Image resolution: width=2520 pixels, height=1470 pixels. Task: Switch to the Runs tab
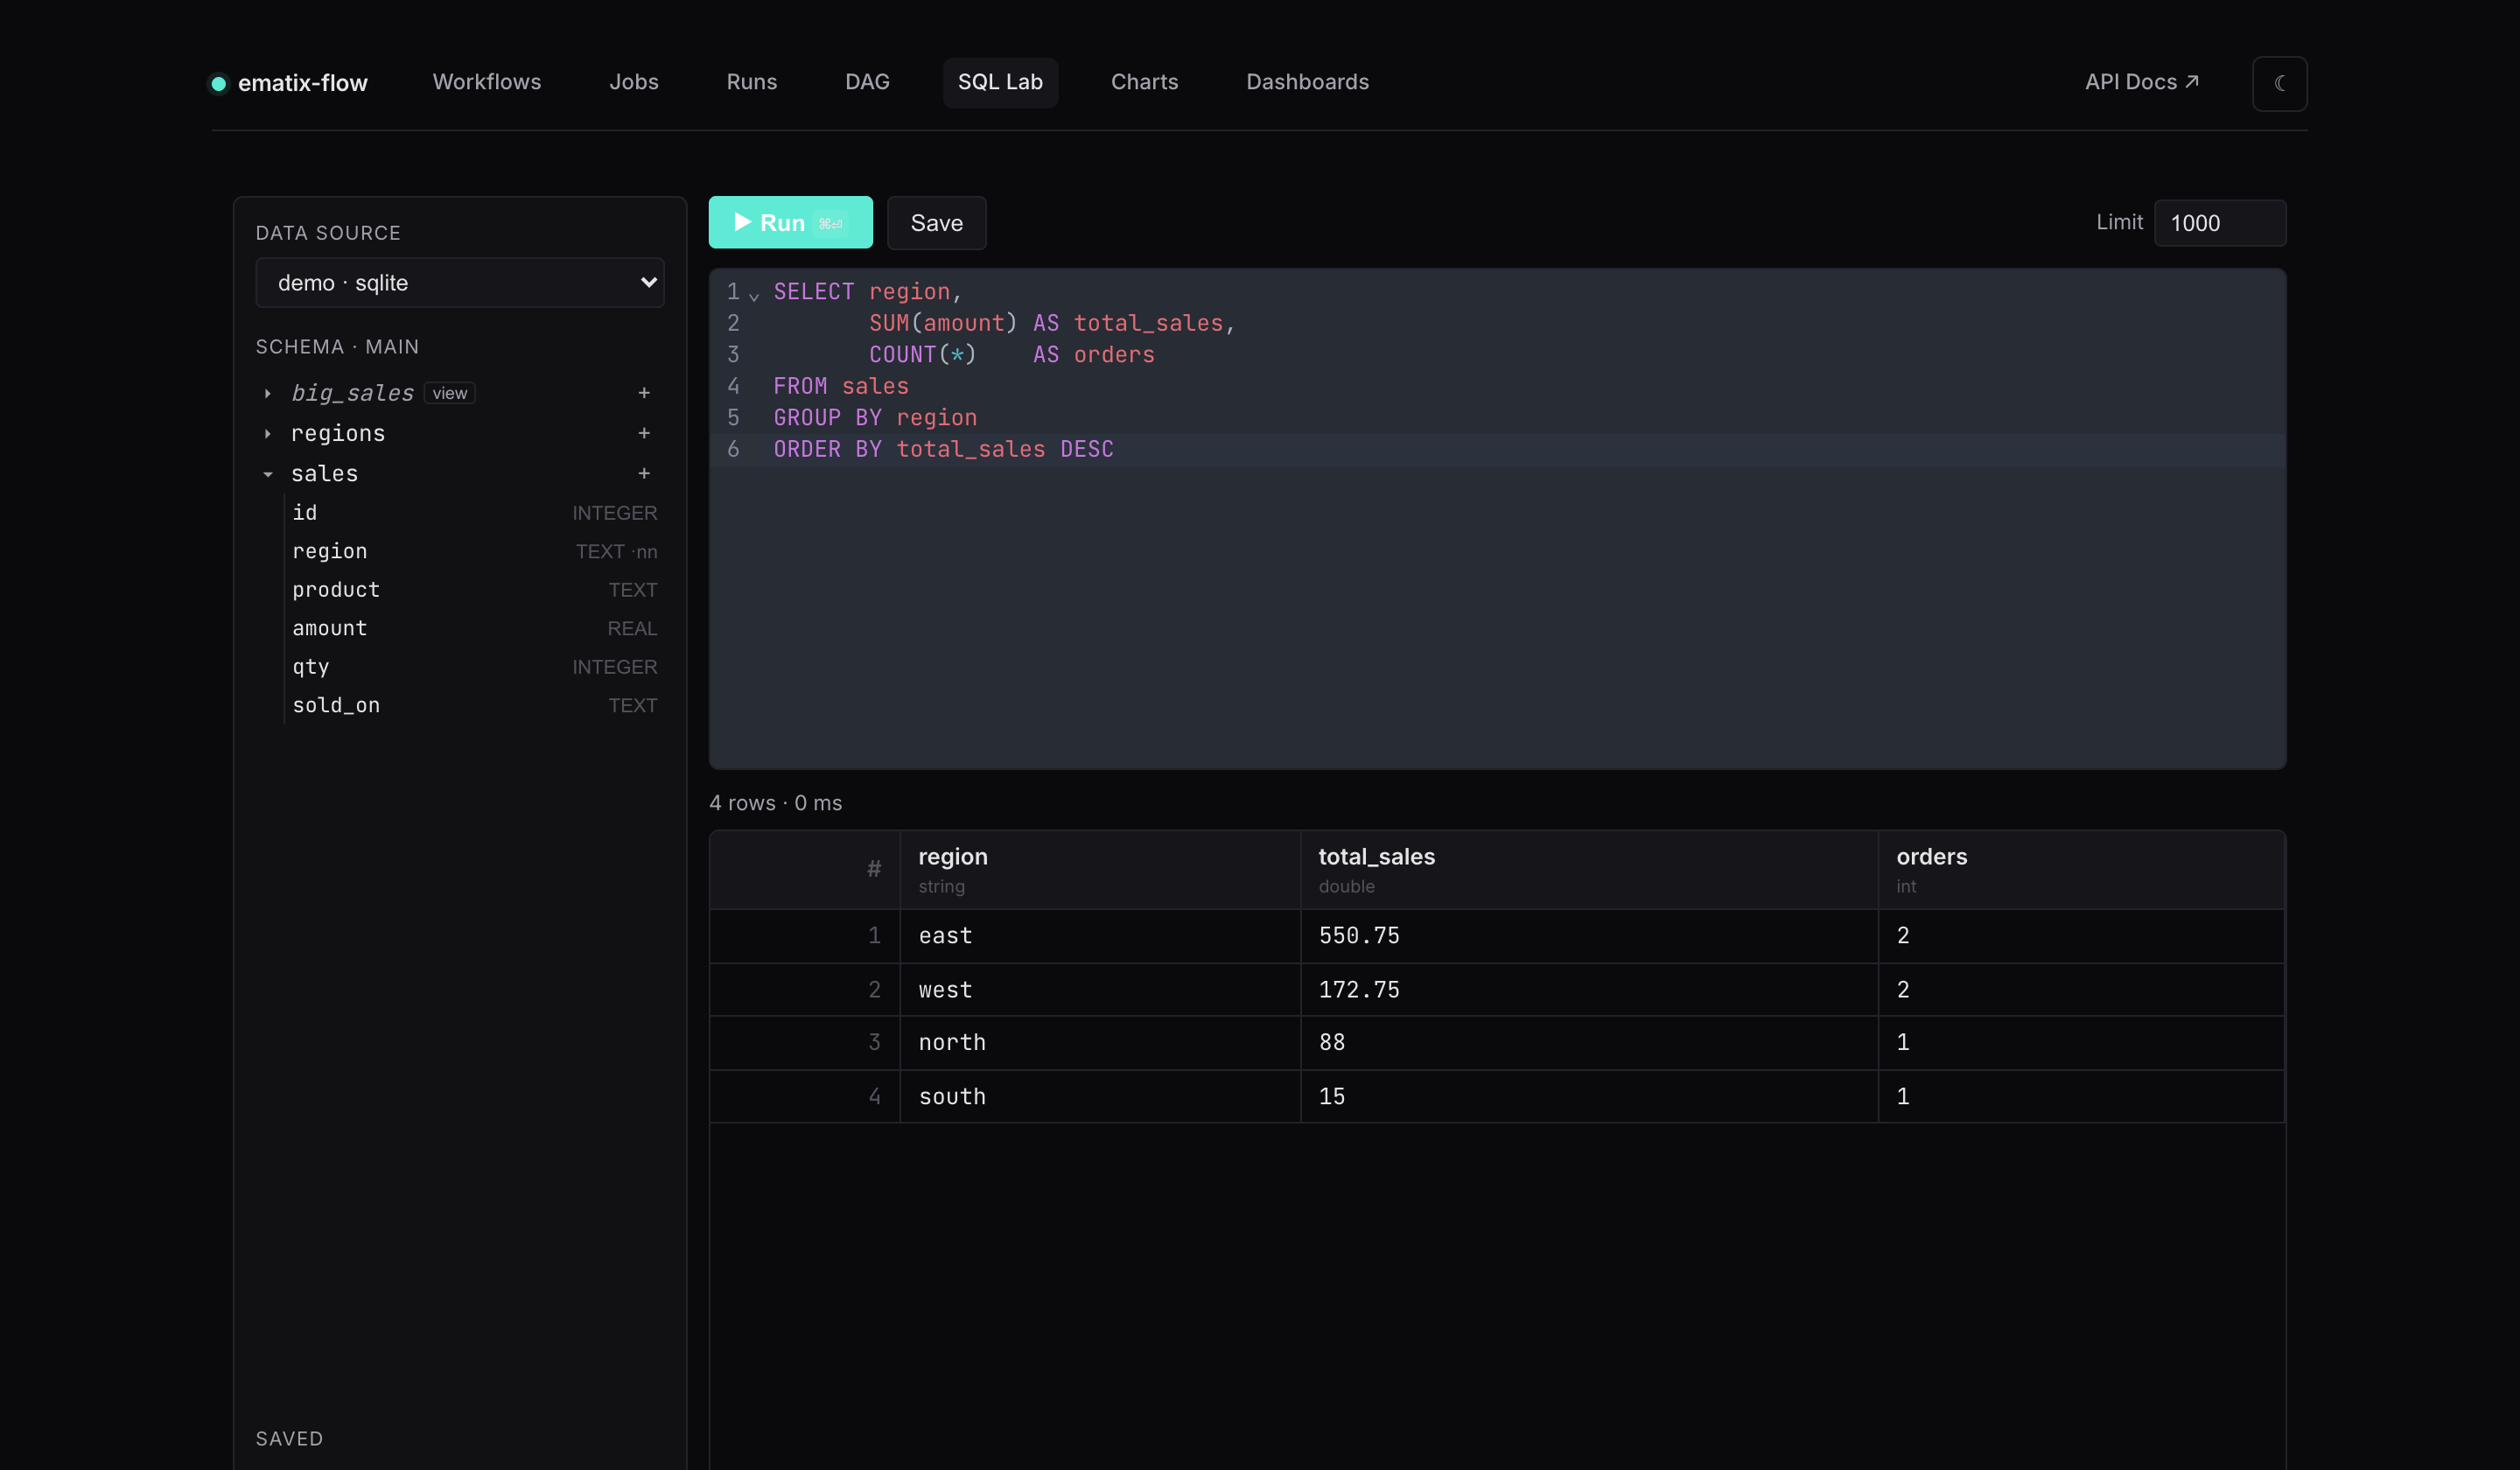coord(752,82)
